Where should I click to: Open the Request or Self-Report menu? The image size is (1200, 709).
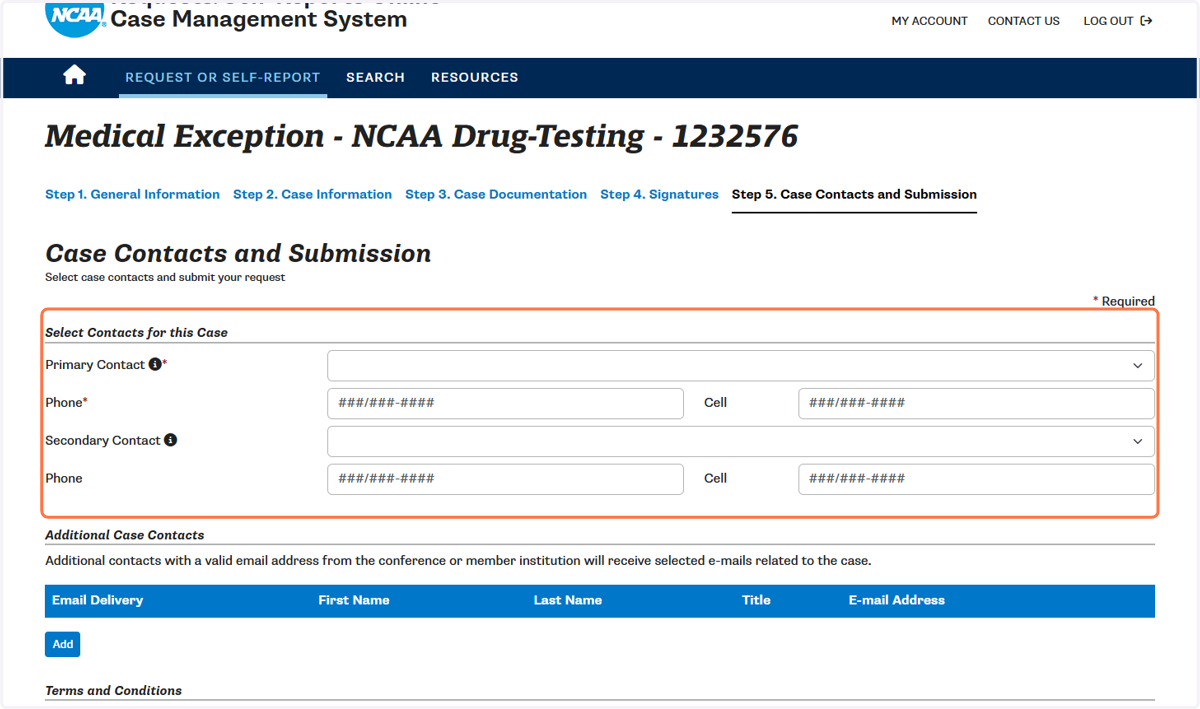223,77
